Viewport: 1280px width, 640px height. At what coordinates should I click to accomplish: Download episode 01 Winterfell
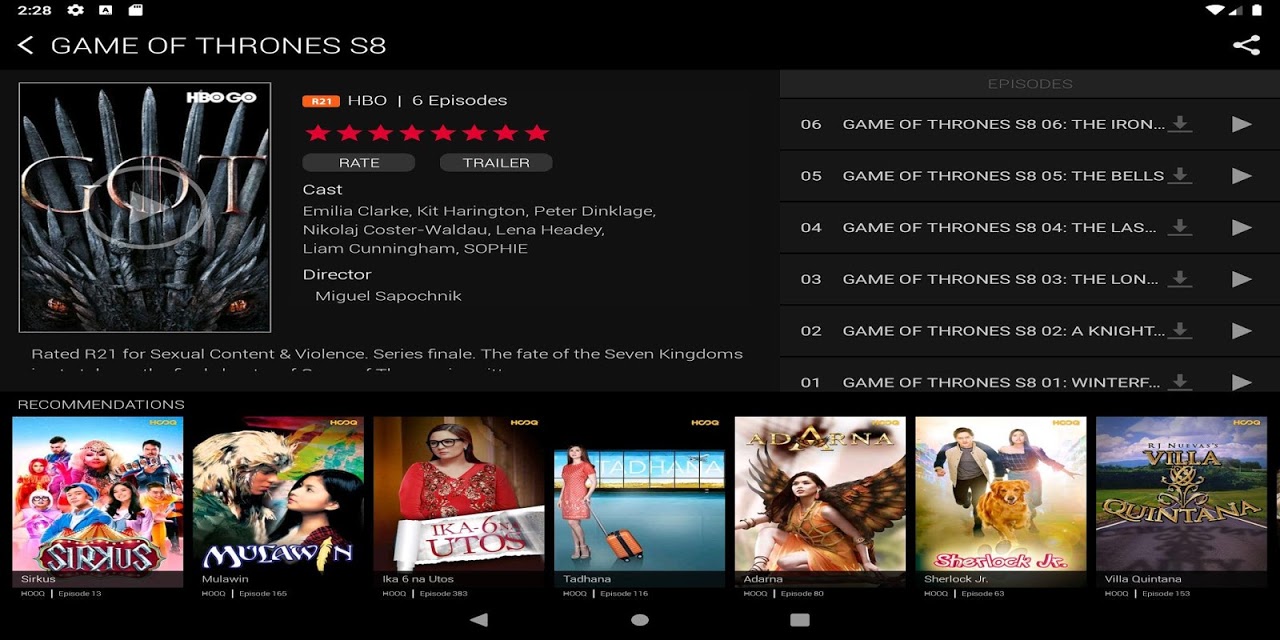tap(1180, 381)
